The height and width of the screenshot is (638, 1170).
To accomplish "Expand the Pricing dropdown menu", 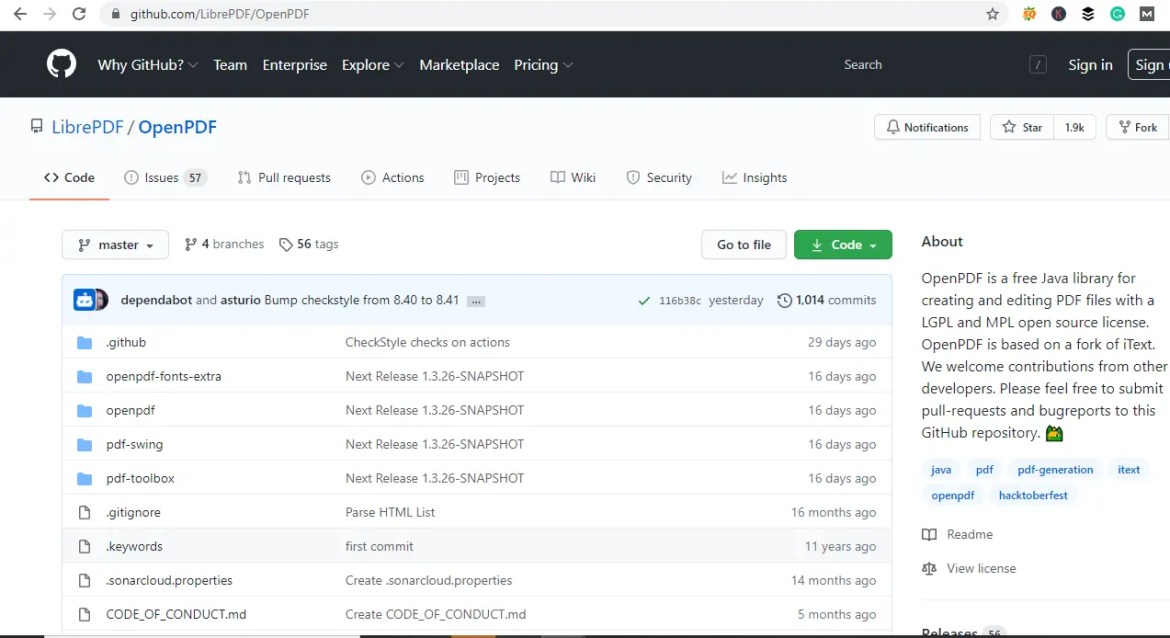I will pos(542,65).
